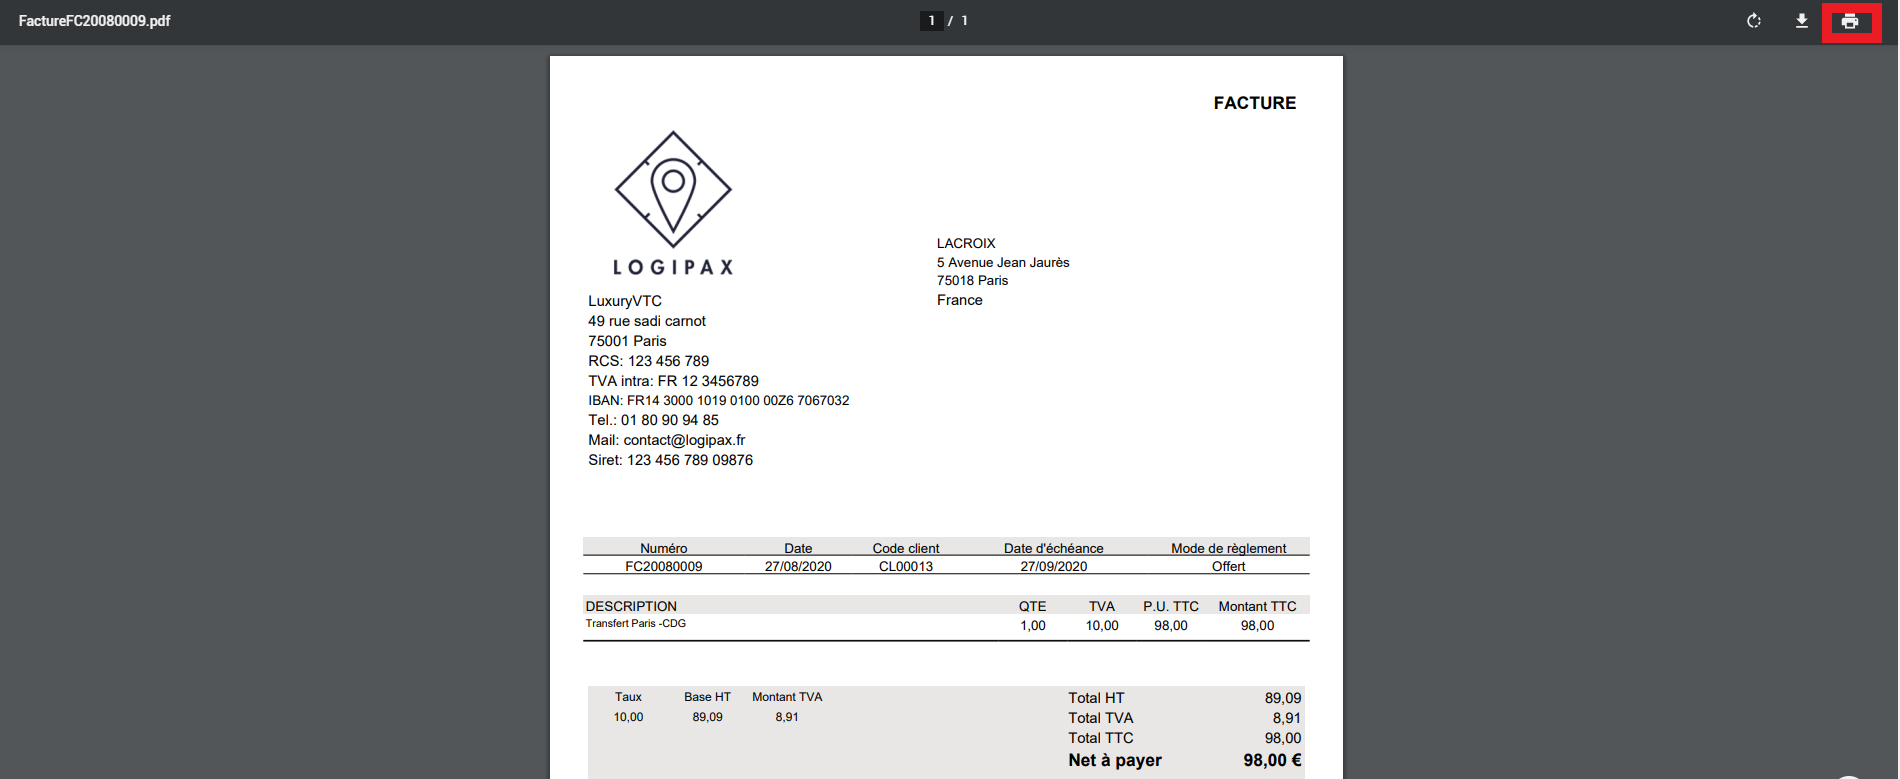
Task: Rotate the document with the rotate icon
Action: point(1753,21)
